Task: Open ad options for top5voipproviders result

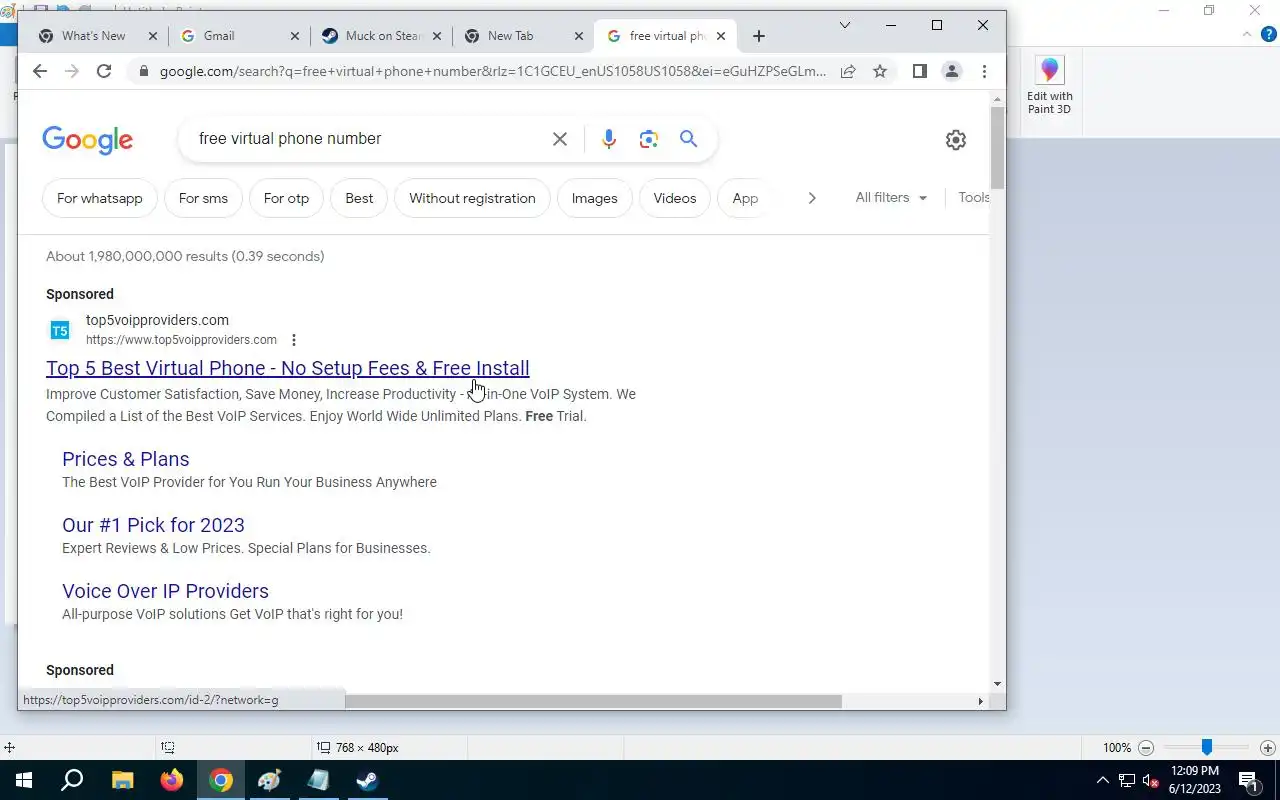Action: 293,340
